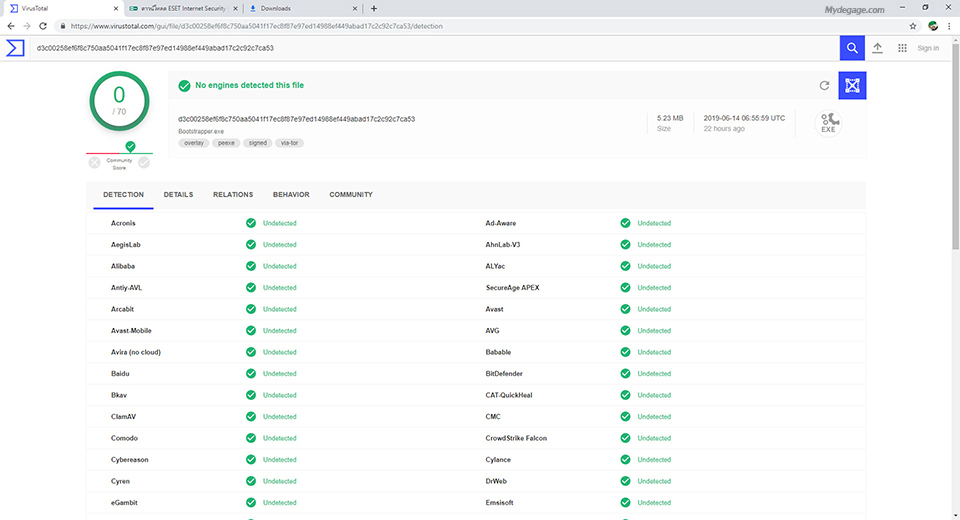960x520 pixels.
Task: Vote harmless with the check community icon
Action: coord(144,162)
